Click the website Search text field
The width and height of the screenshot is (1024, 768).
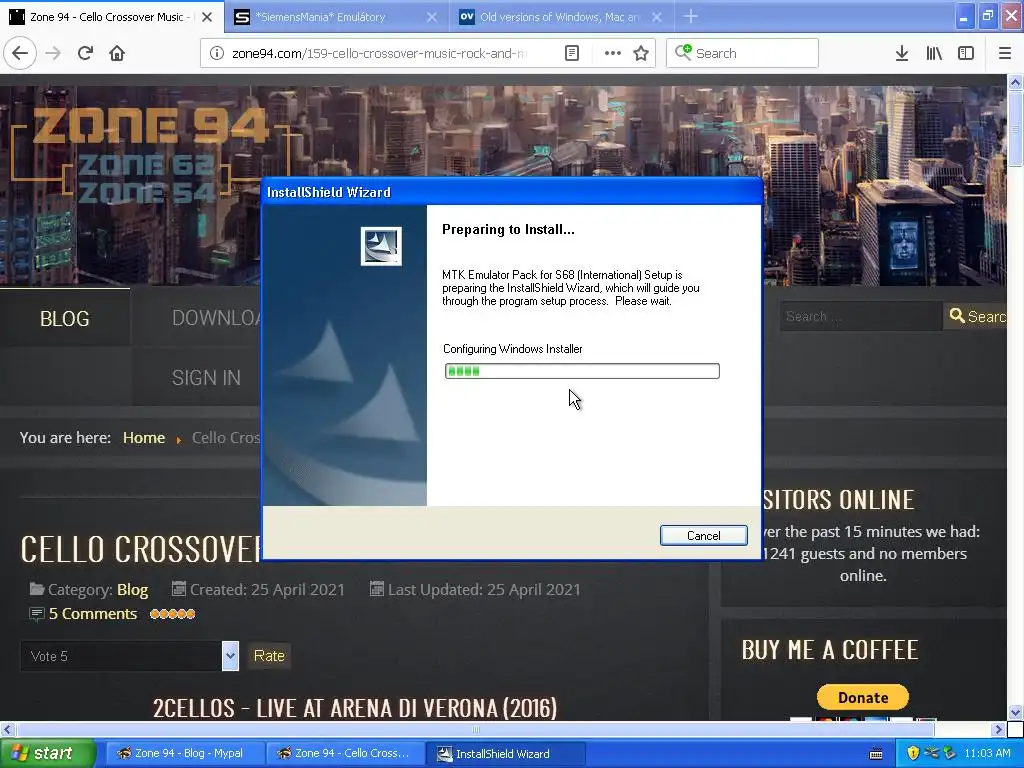click(x=861, y=317)
